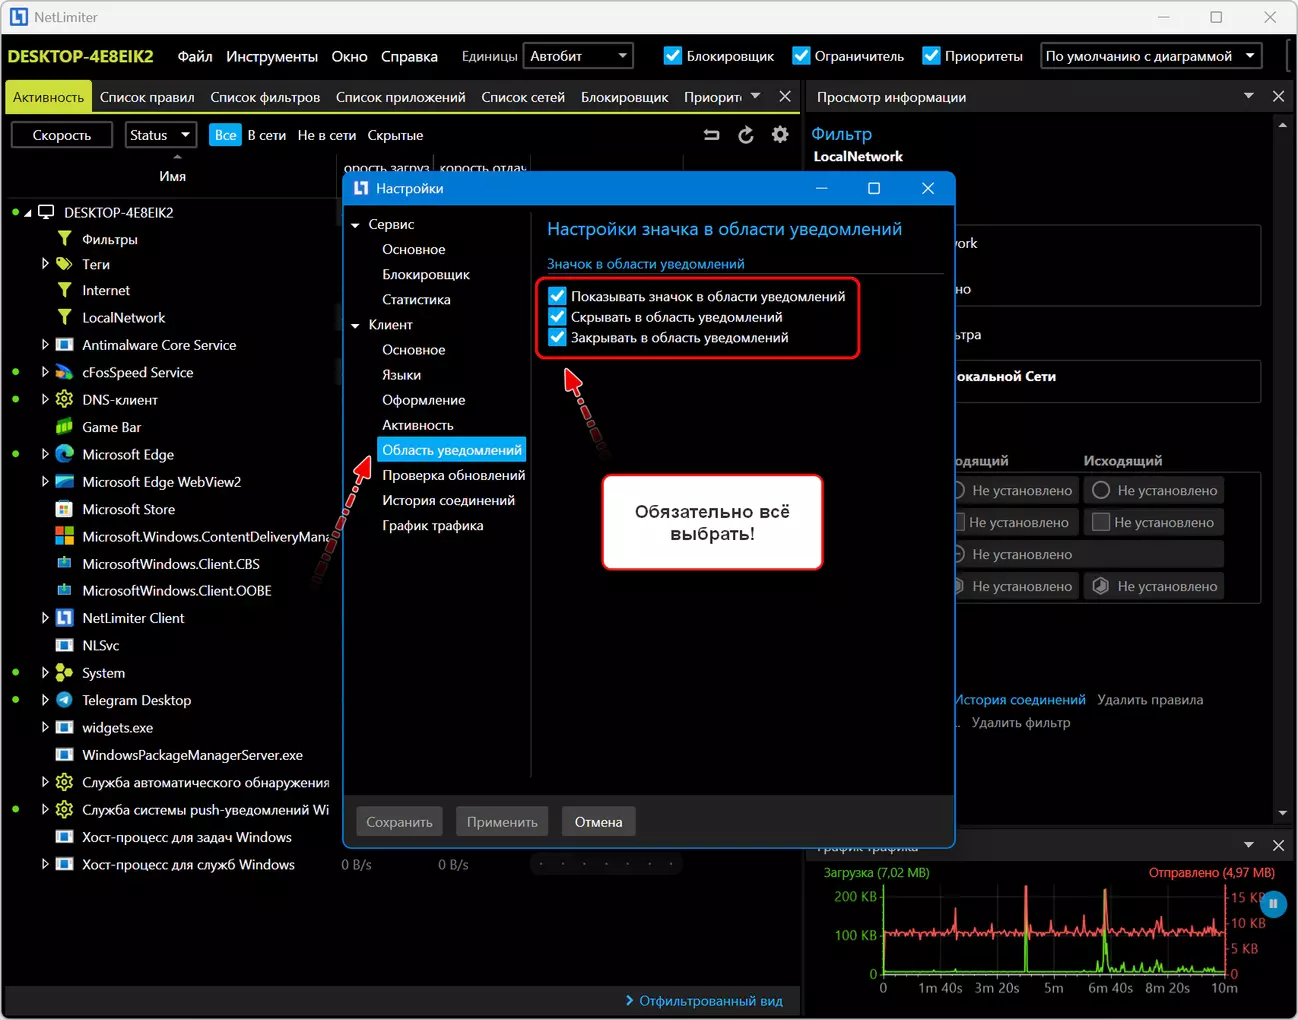Click the Удалить правила link
Image resolution: width=1298 pixels, height=1020 pixels.
pos(1150,700)
